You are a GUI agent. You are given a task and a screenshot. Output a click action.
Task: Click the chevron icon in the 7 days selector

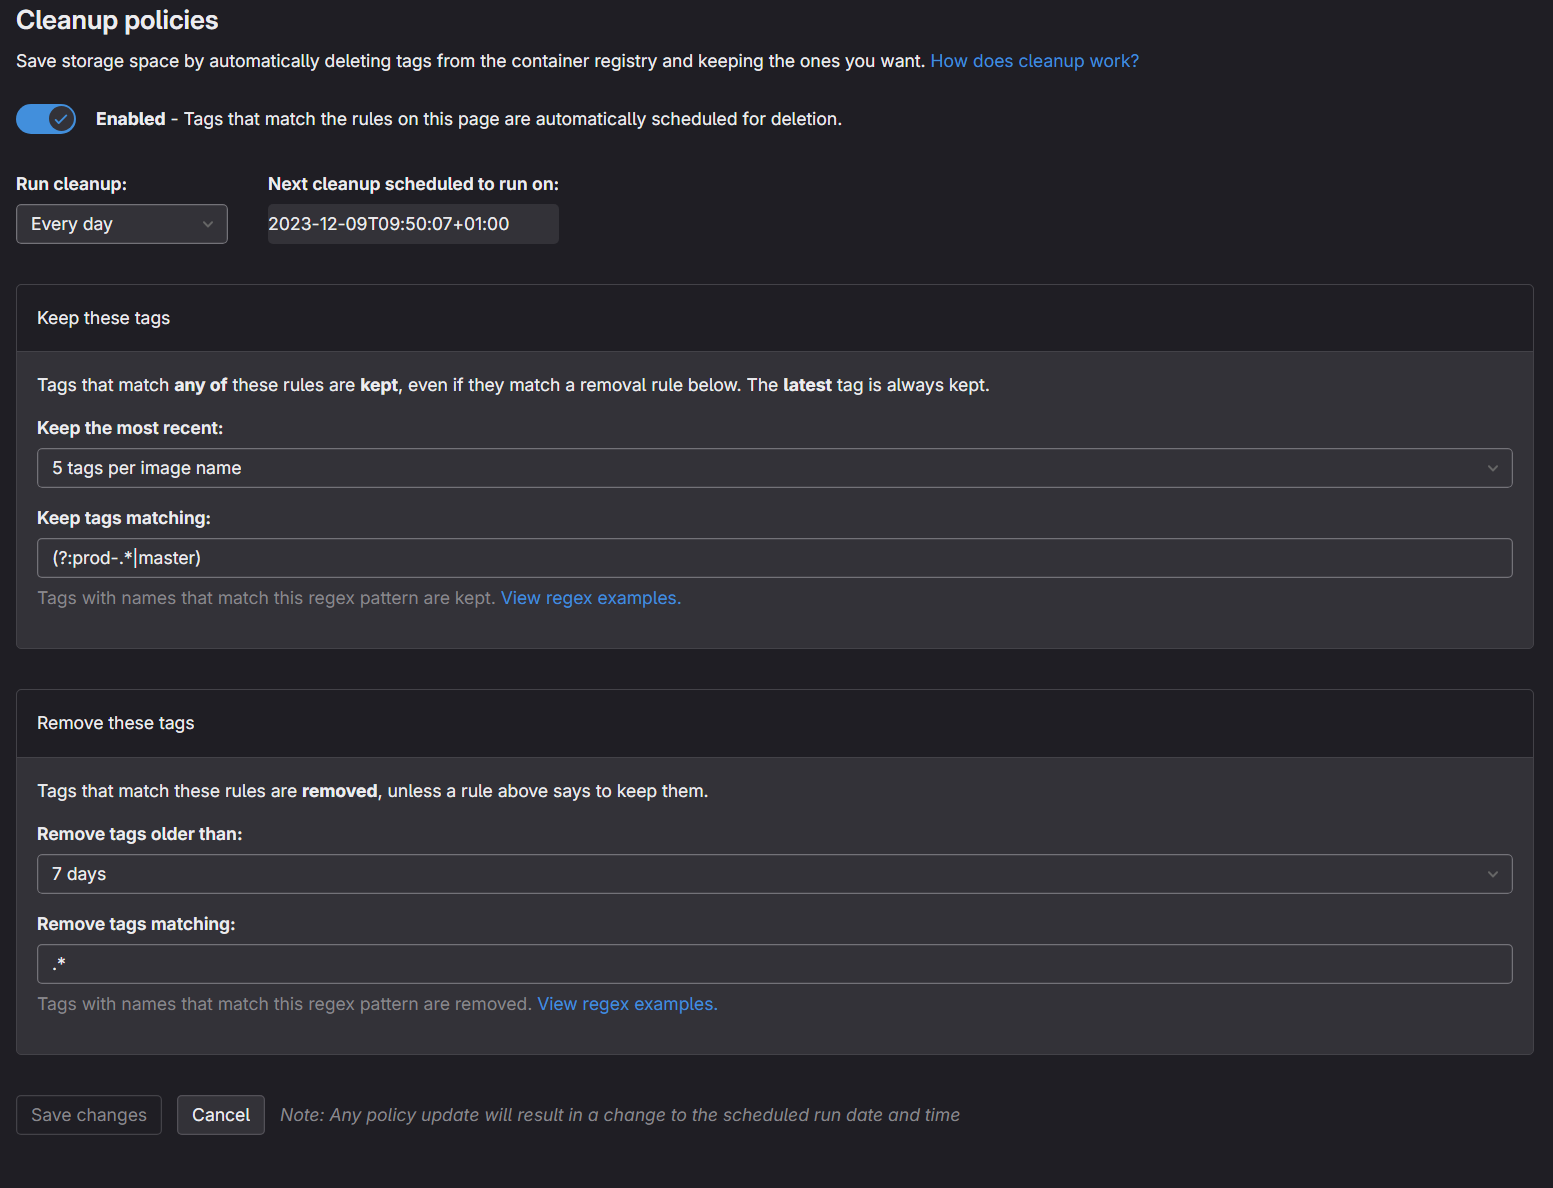click(x=1492, y=874)
